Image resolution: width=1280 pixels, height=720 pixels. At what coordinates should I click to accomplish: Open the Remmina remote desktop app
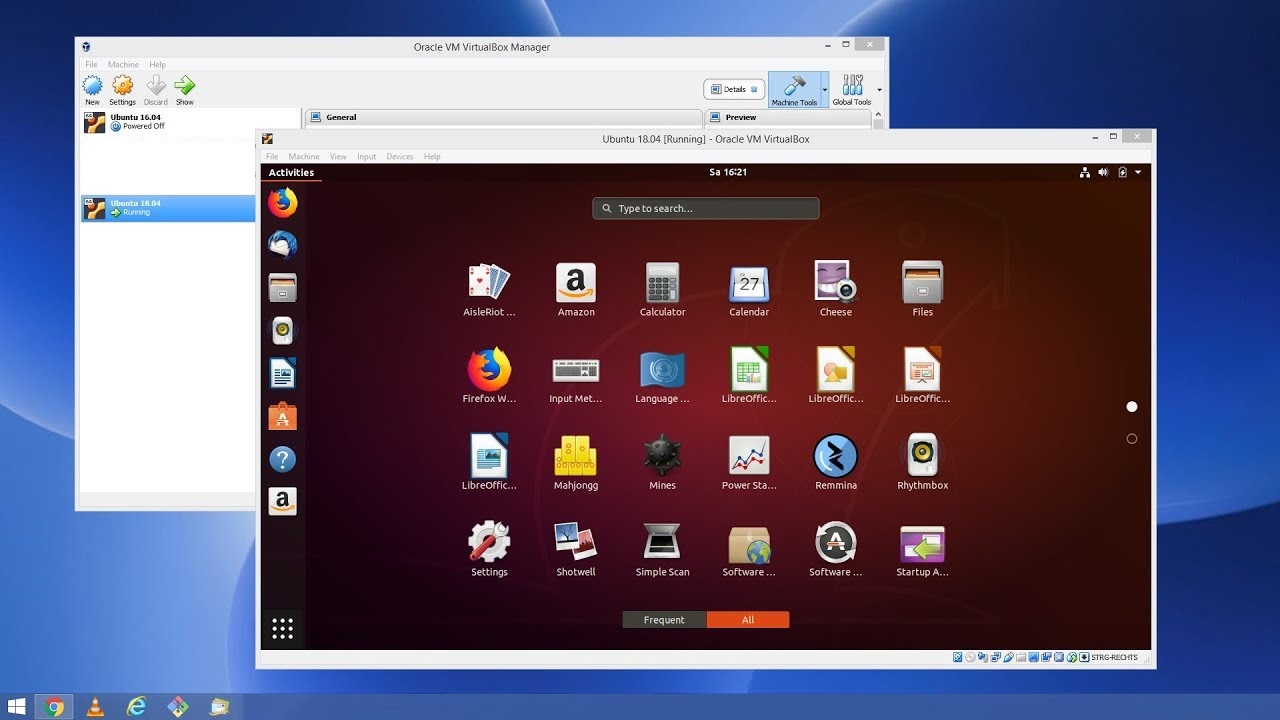[x=835, y=457]
